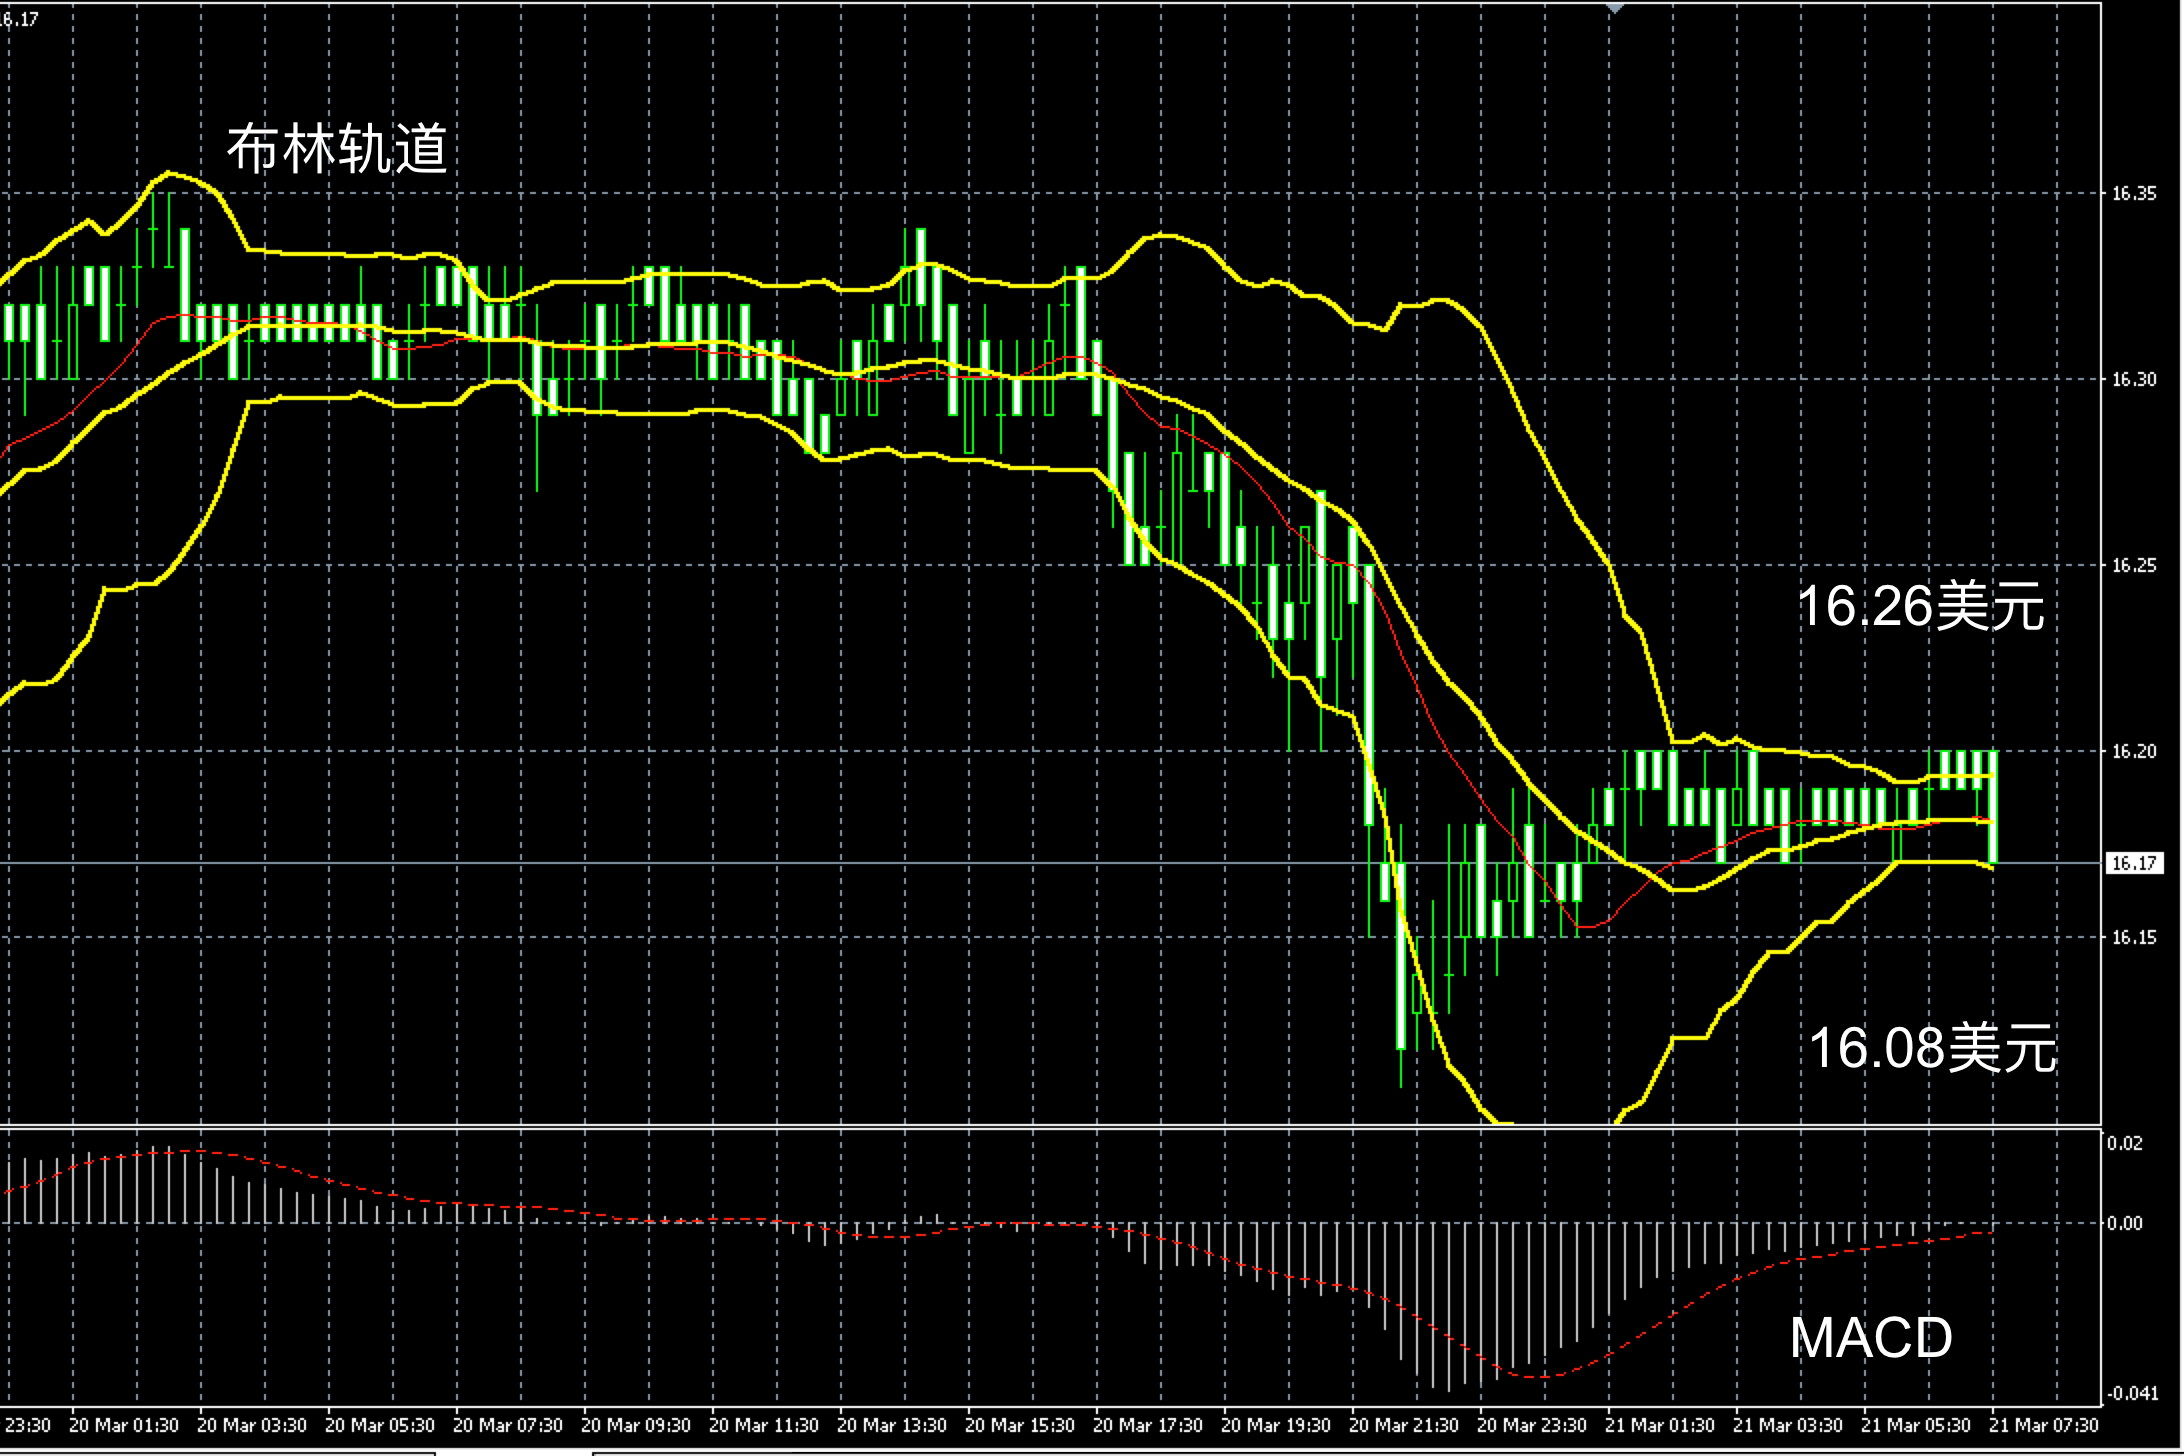This screenshot has height=1456, width=2184.
Task: Click the 21 Mar 07:30 time label
Action: (x=2044, y=1425)
